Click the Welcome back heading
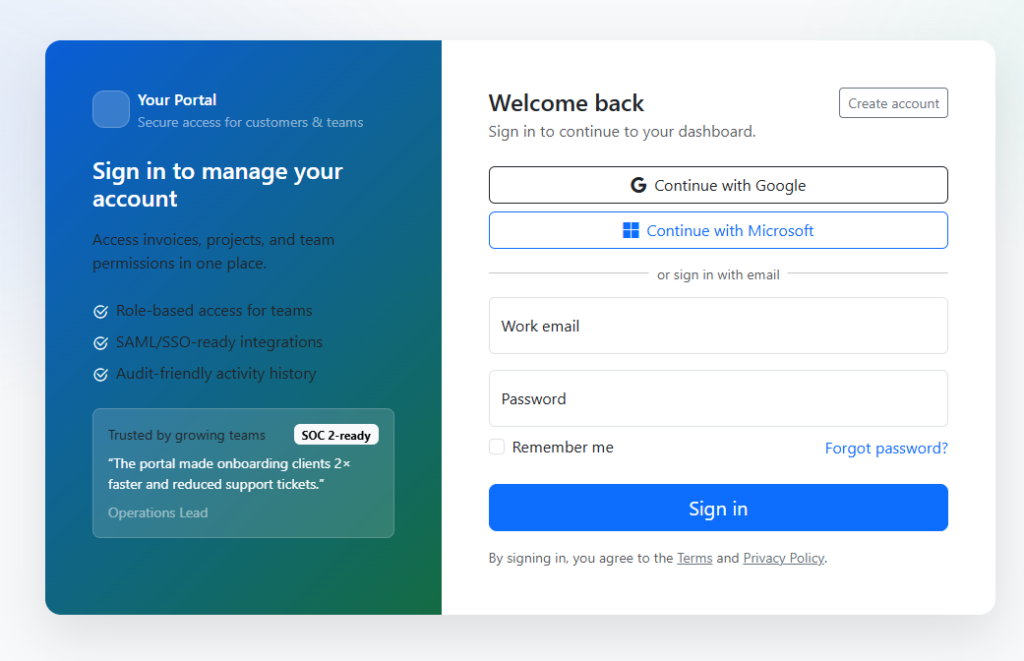 pos(566,103)
